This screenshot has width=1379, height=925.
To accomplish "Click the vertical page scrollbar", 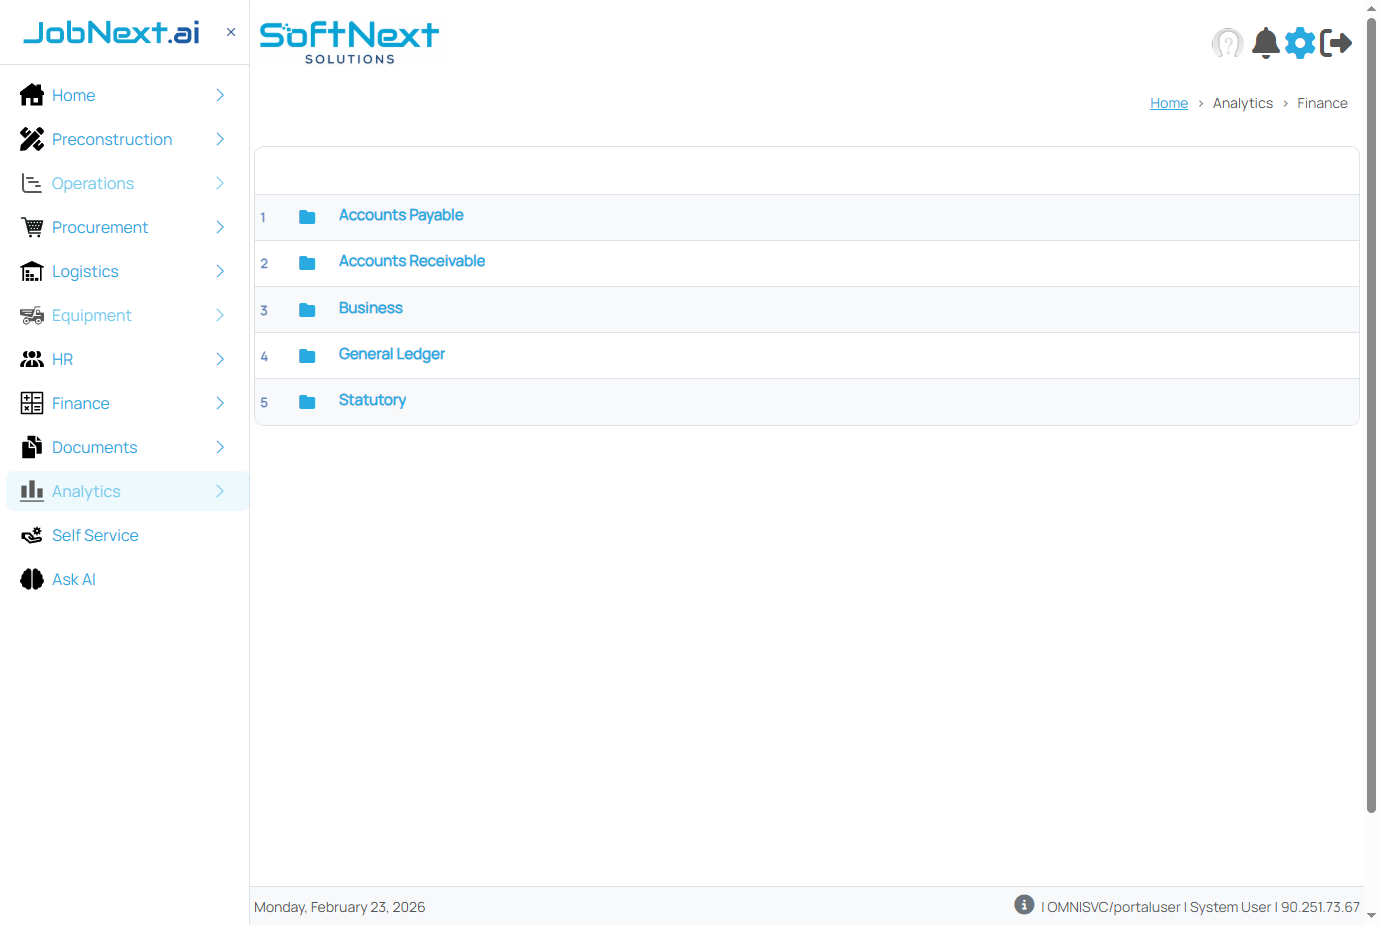I will click(x=1371, y=400).
